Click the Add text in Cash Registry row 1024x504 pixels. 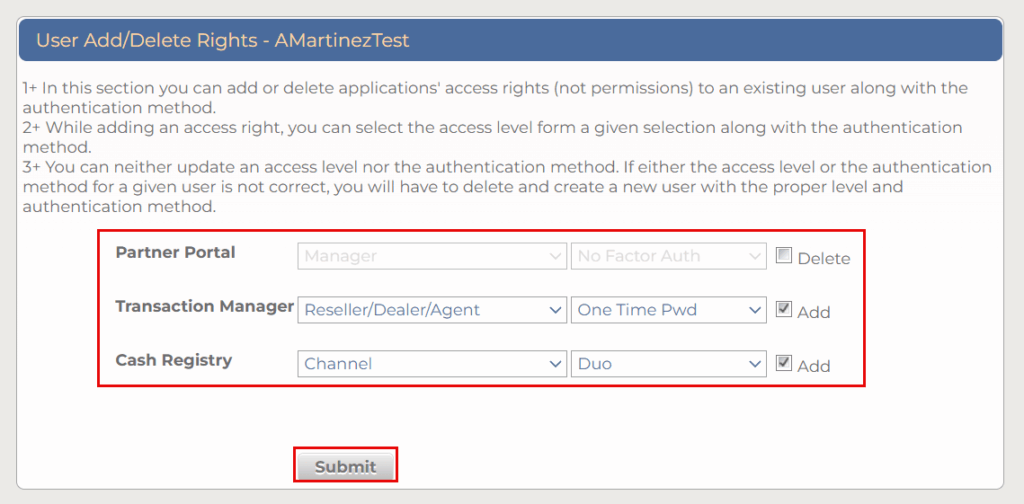[814, 366]
